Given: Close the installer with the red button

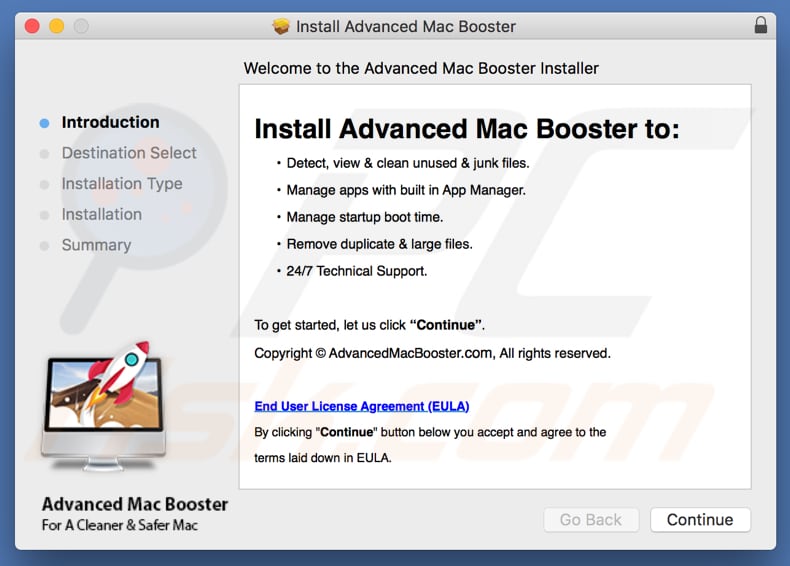Looking at the screenshot, I should point(32,26).
